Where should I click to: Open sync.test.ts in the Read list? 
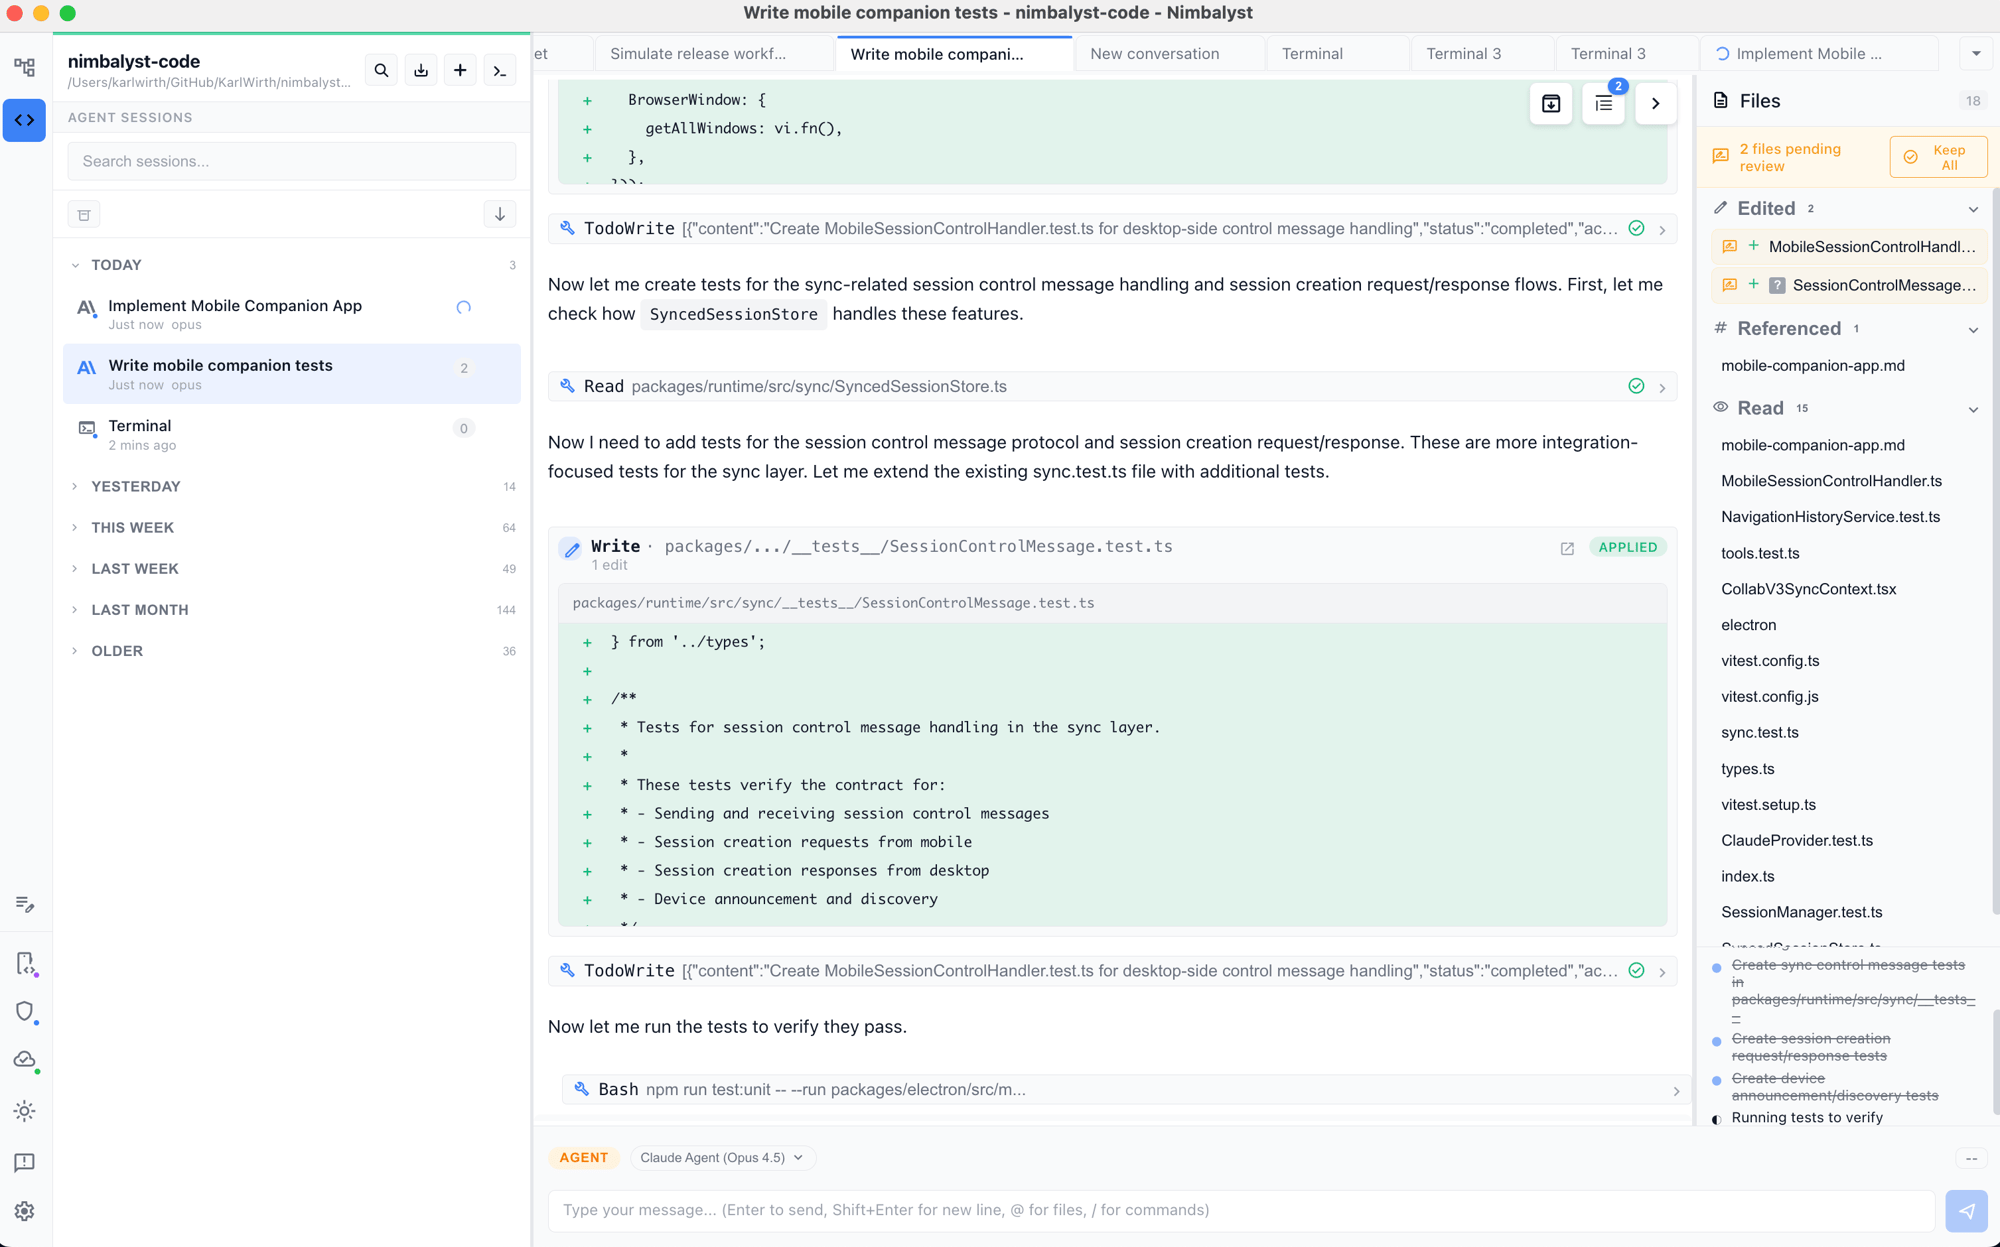(x=1759, y=733)
